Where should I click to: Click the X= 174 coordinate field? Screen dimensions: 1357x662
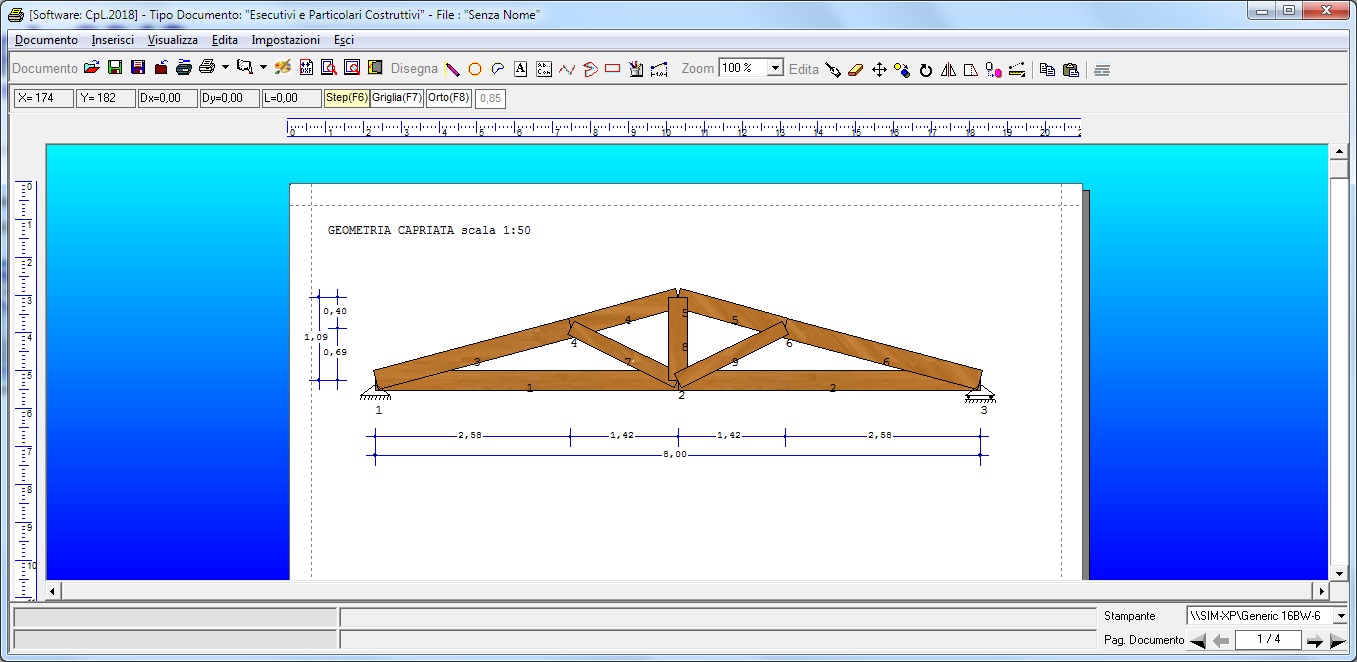pos(44,98)
